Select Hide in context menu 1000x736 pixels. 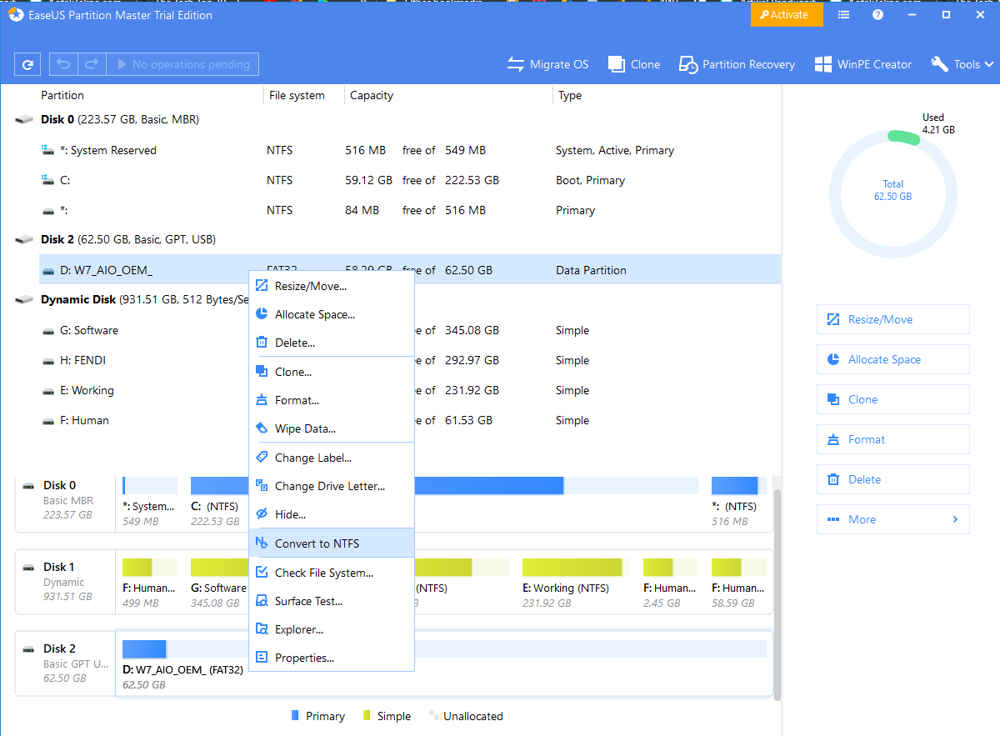click(x=332, y=515)
